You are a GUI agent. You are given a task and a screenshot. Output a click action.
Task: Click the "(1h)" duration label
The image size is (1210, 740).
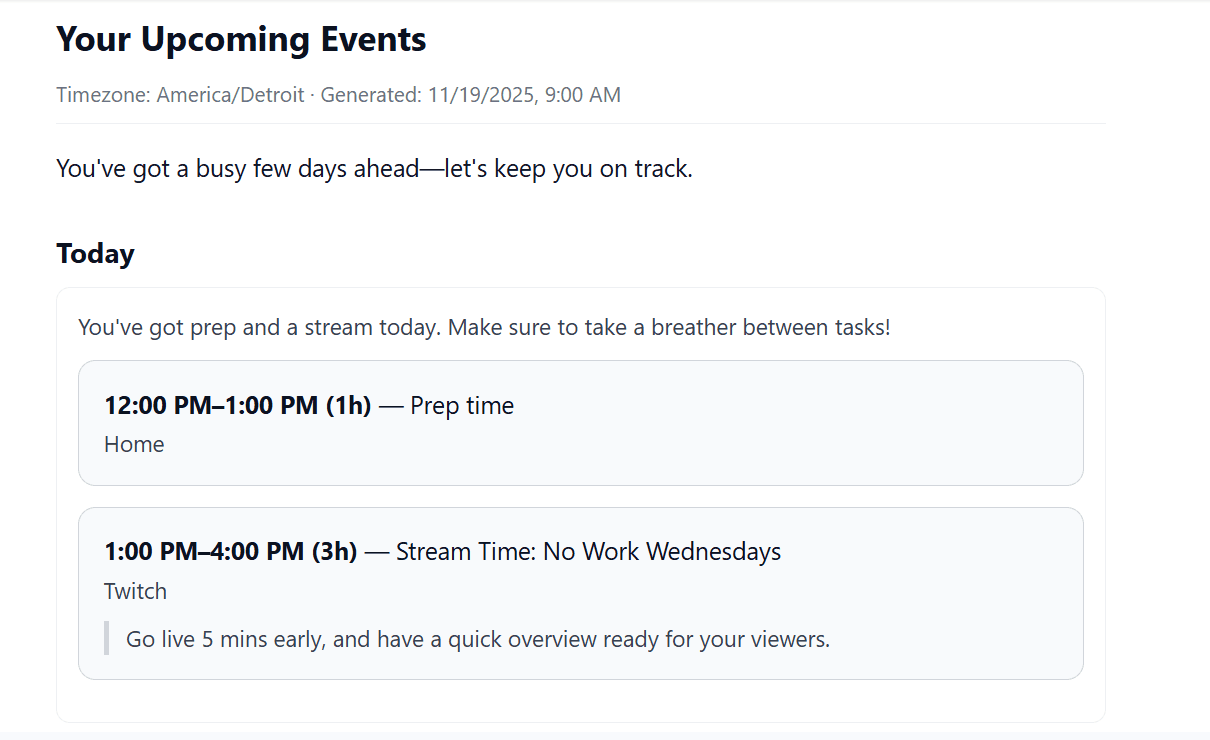[348, 406]
